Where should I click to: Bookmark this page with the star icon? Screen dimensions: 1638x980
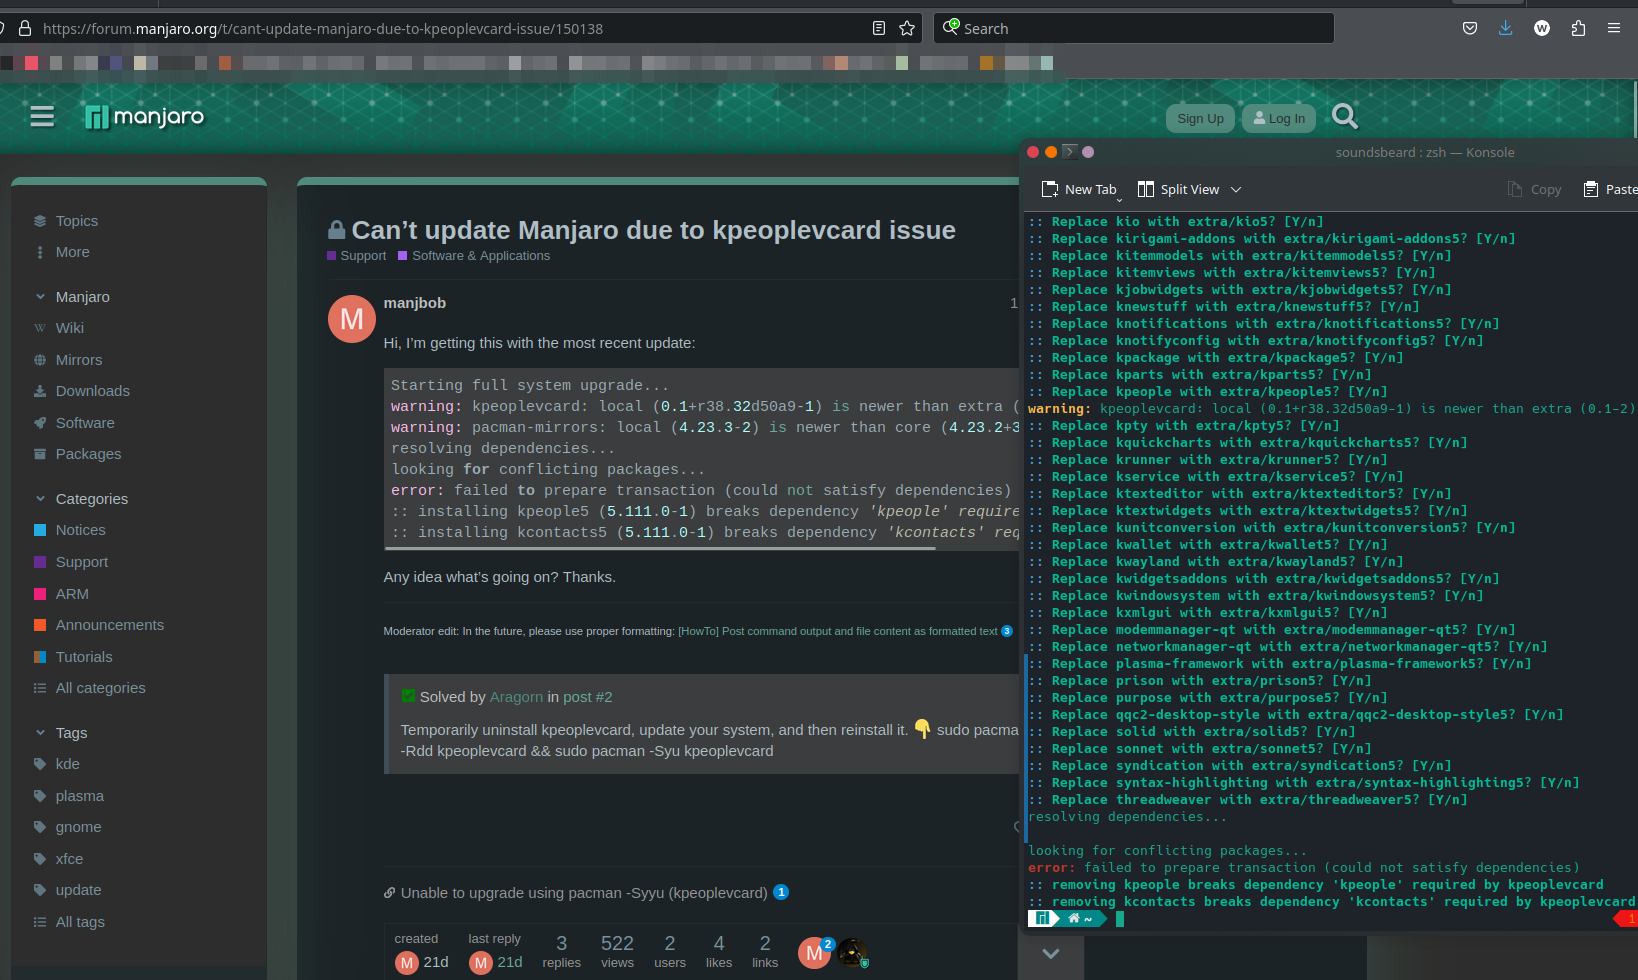907,28
